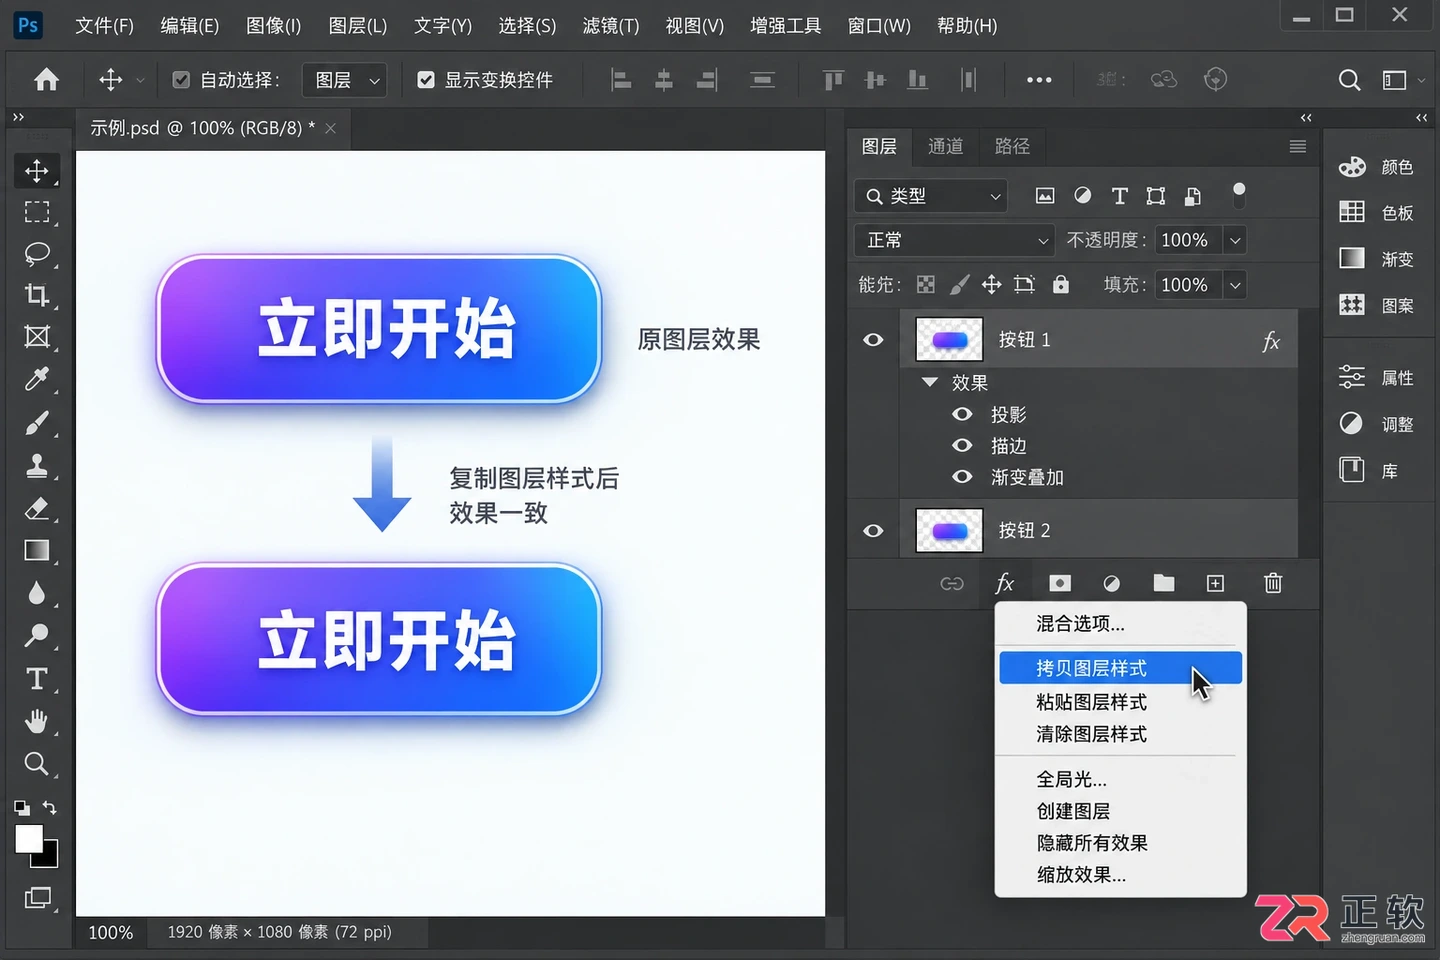Swap foreground and background colors
The height and width of the screenshot is (960, 1440).
pos(50,807)
